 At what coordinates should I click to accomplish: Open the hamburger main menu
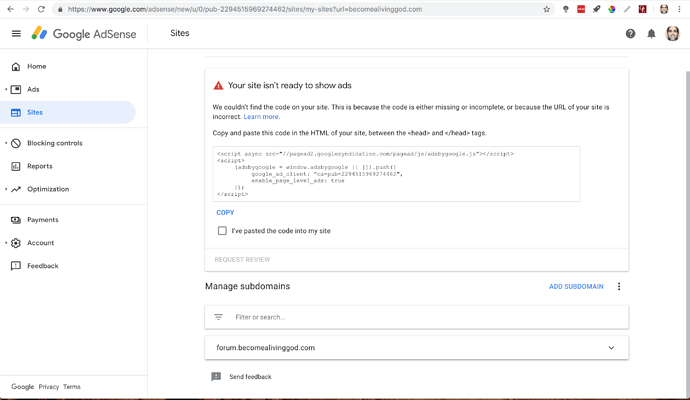pos(16,33)
